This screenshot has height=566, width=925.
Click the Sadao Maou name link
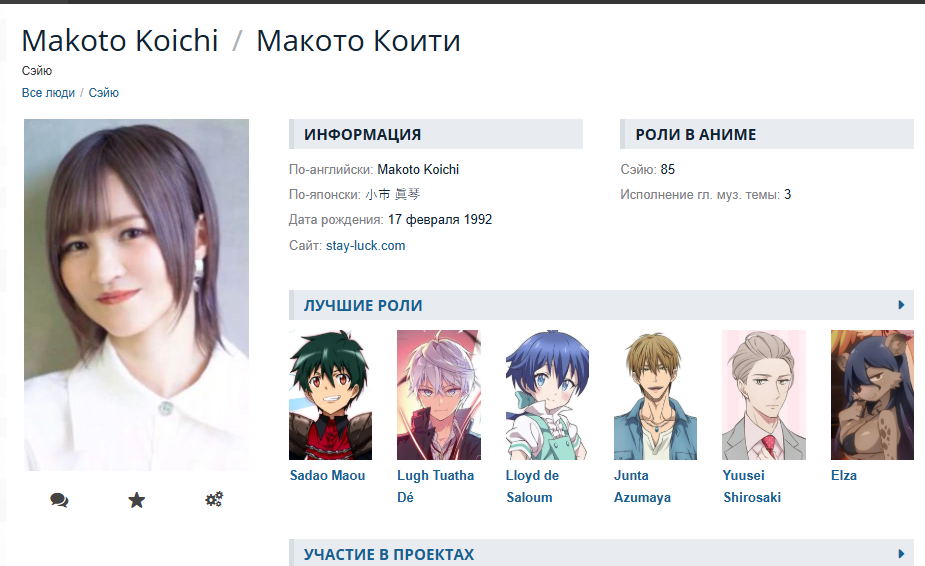pyautogui.click(x=327, y=475)
